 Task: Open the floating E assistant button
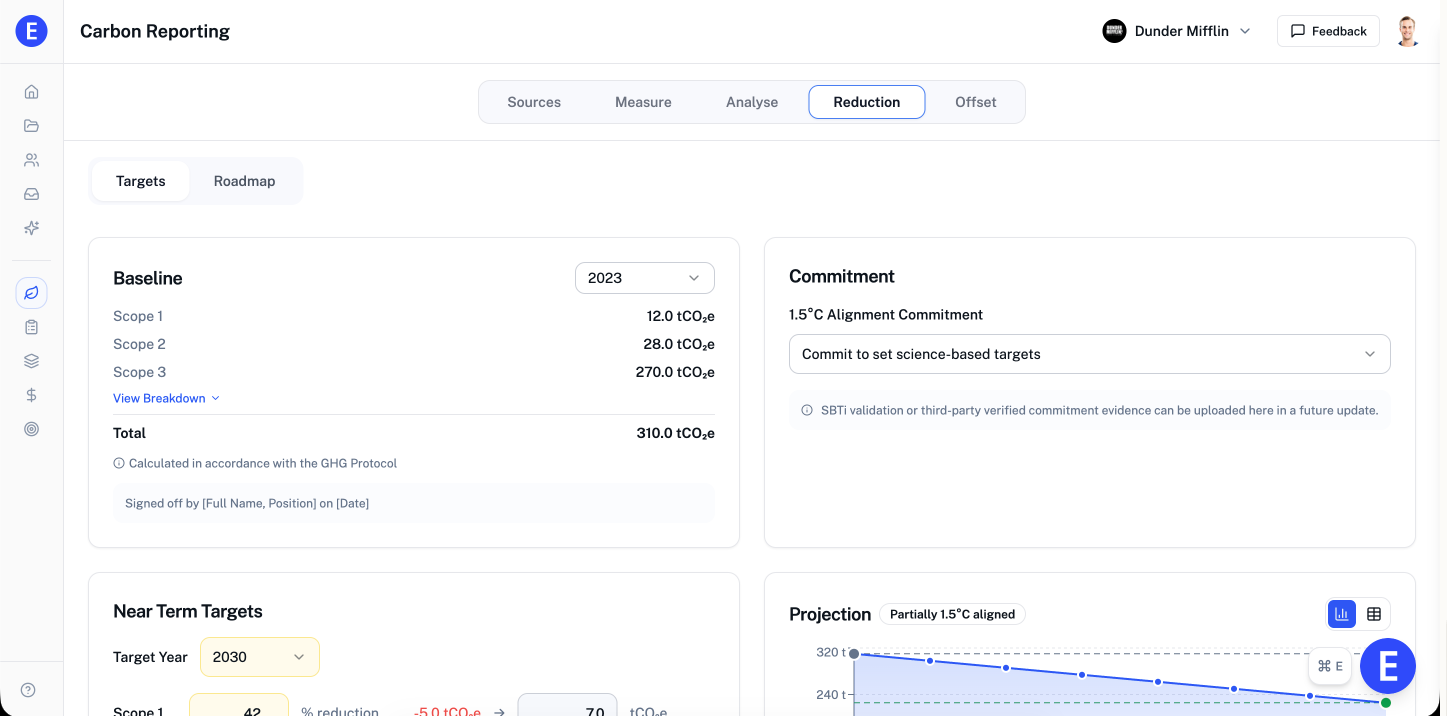pyautogui.click(x=1388, y=666)
